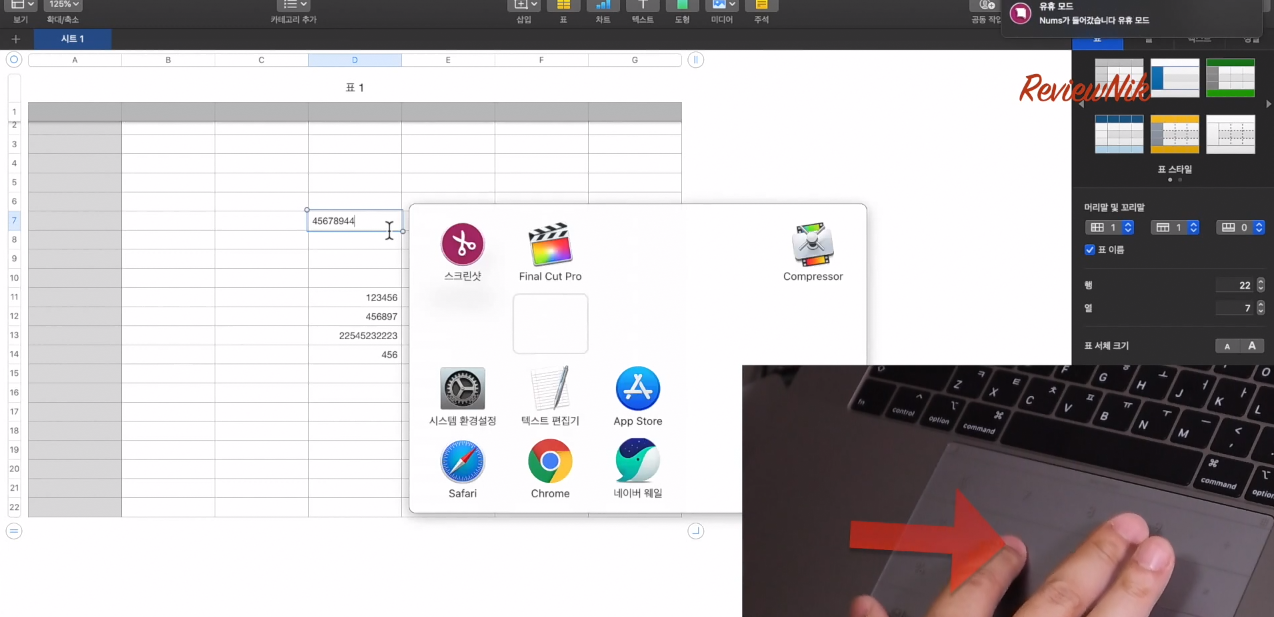The width and height of the screenshot is (1274, 617).
Task: Click the table title 표 1
Action: click(x=355, y=88)
